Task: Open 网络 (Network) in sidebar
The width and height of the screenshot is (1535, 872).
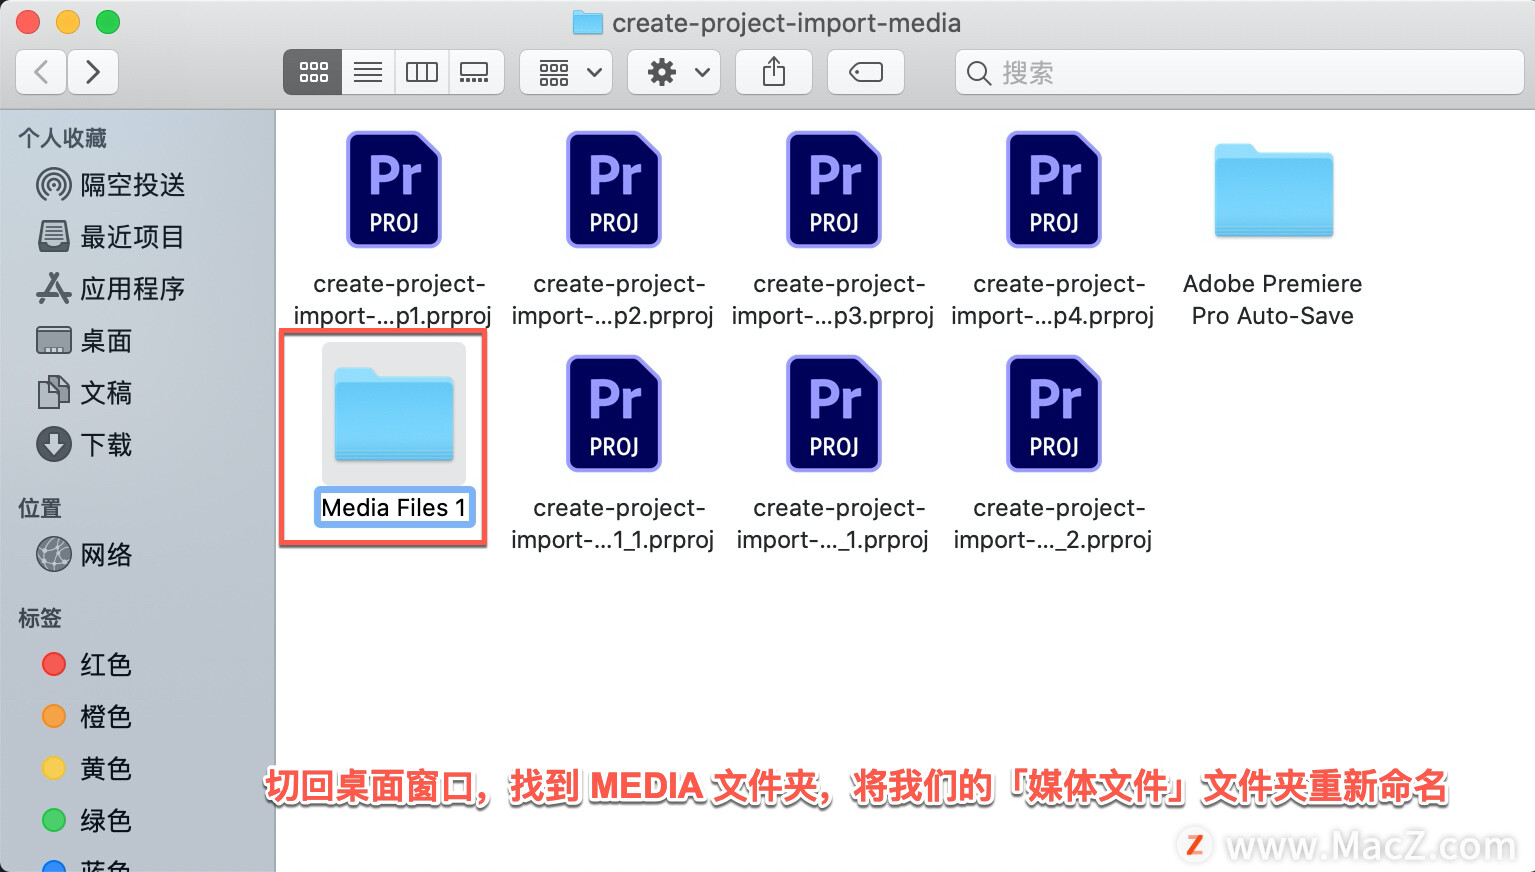Action: point(83,555)
